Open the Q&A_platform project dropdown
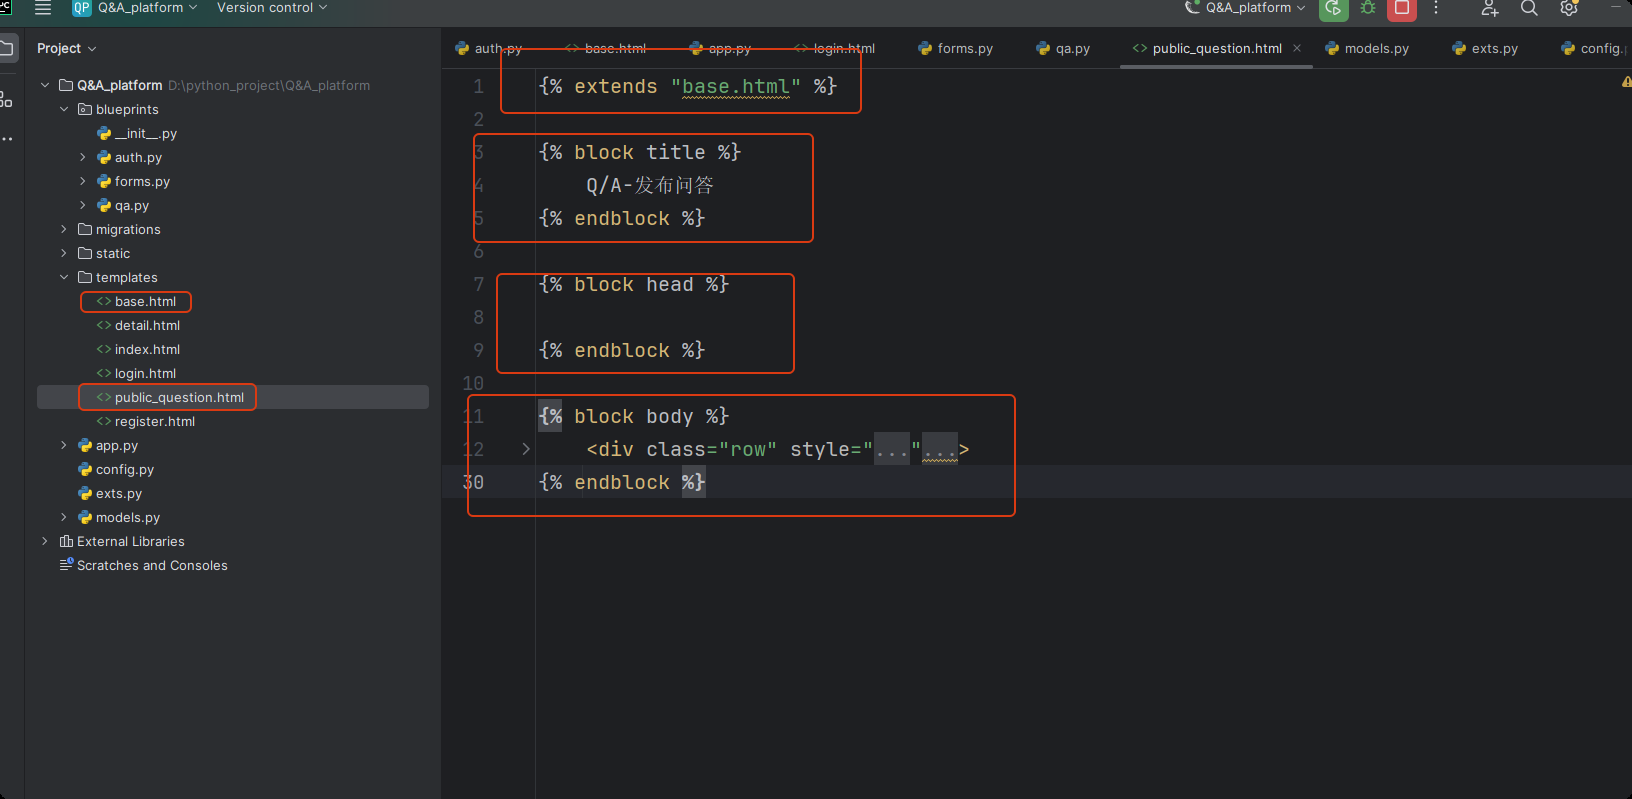 click(x=135, y=8)
